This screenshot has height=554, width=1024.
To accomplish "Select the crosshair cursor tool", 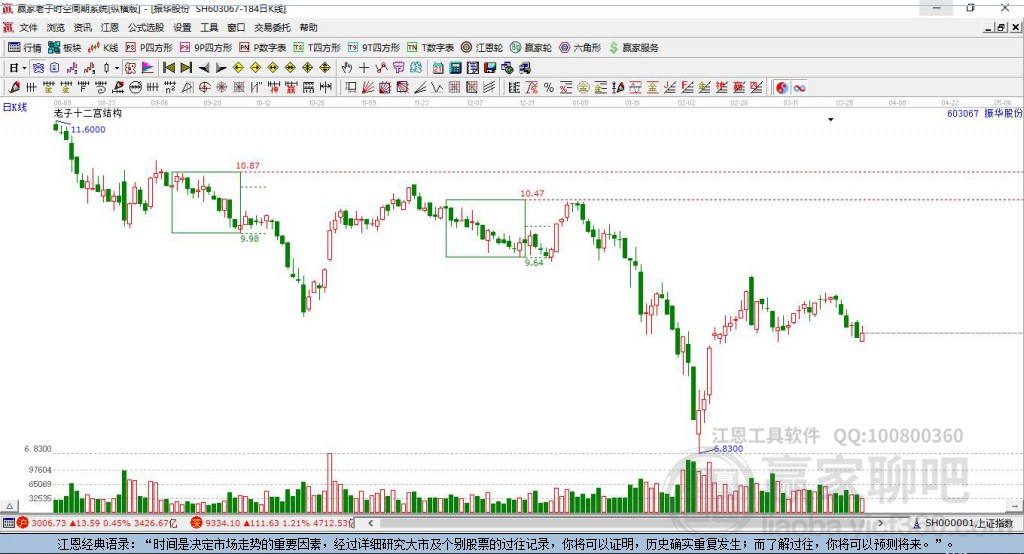I will click(364, 67).
